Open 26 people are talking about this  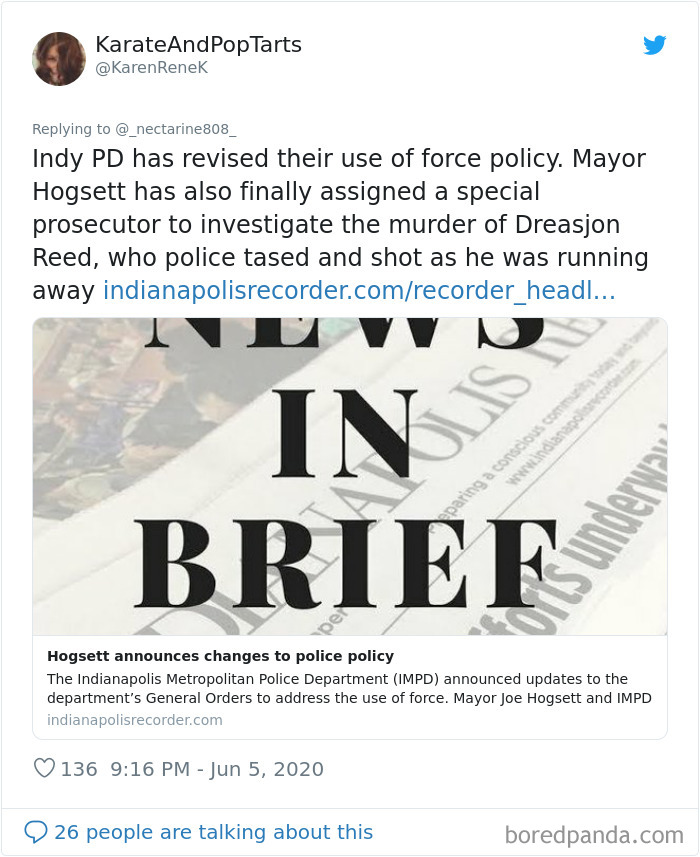213,832
